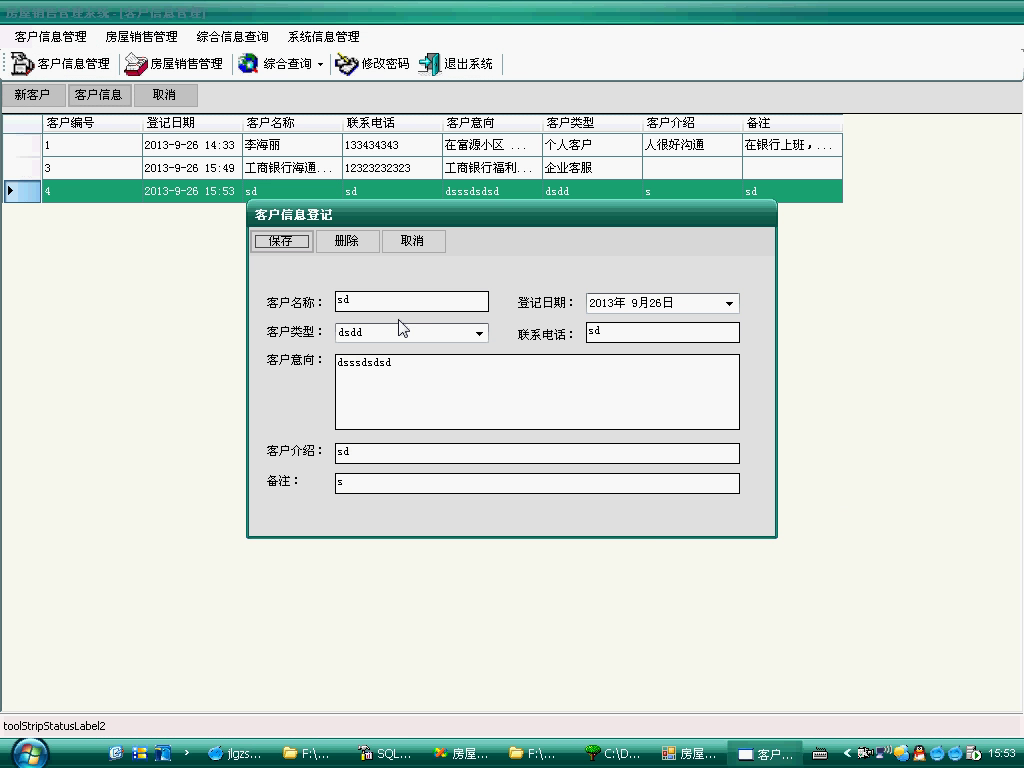Open the 系统信息管理 menu
The width and height of the screenshot is (1024, 768).
323,37
